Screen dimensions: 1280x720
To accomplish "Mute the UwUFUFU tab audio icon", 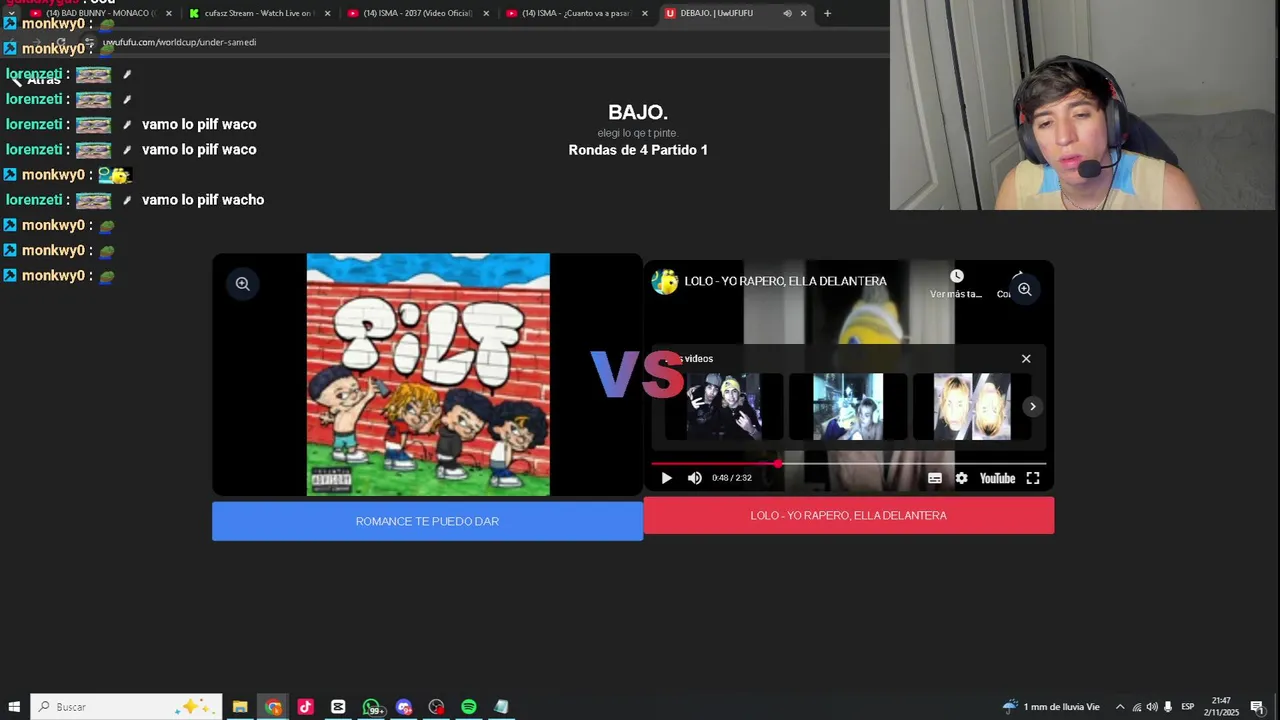I will (x=787, y=13).
